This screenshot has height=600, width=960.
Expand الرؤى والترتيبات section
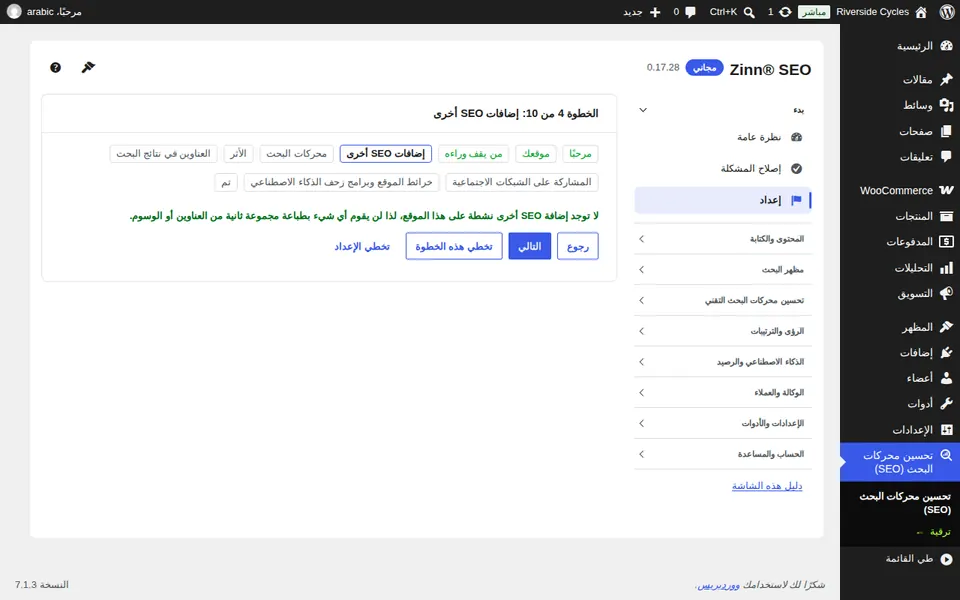coord(723,331)
